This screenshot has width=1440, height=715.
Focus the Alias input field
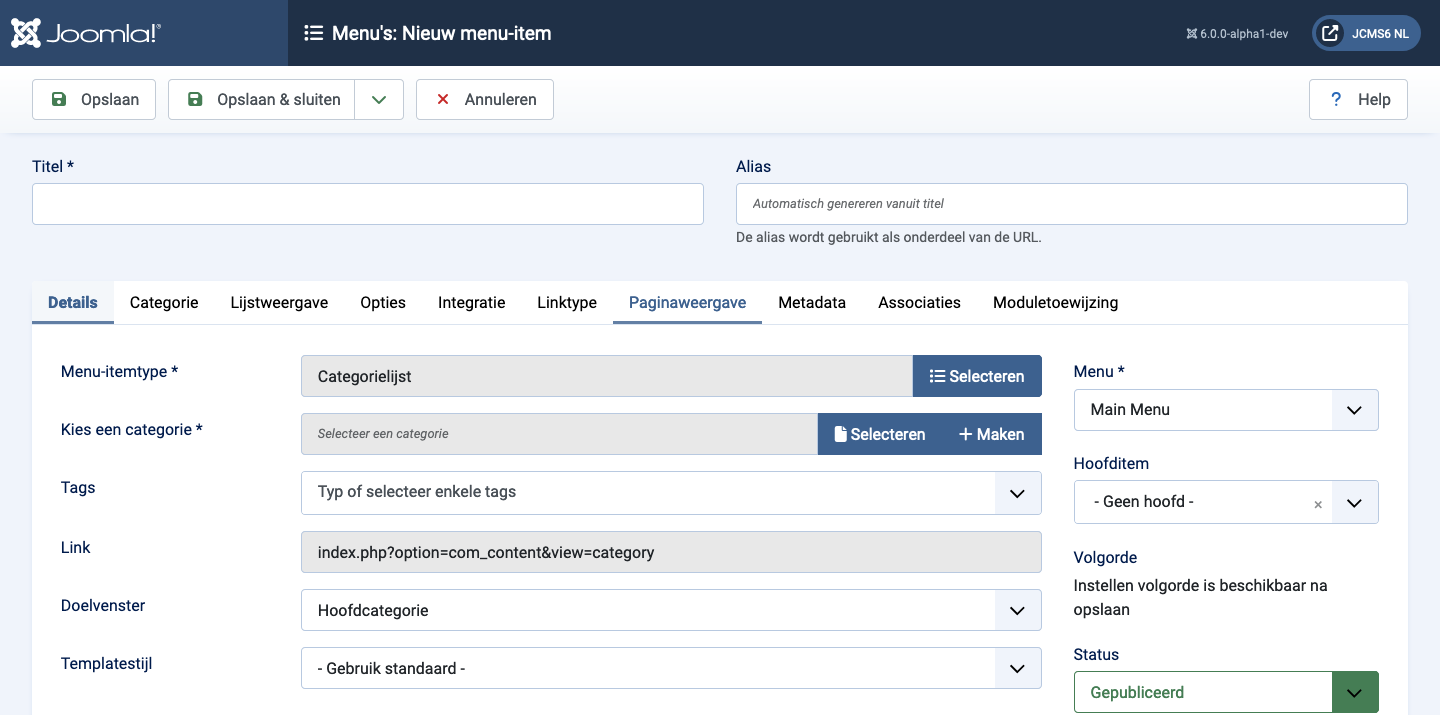coord(1072,204)
